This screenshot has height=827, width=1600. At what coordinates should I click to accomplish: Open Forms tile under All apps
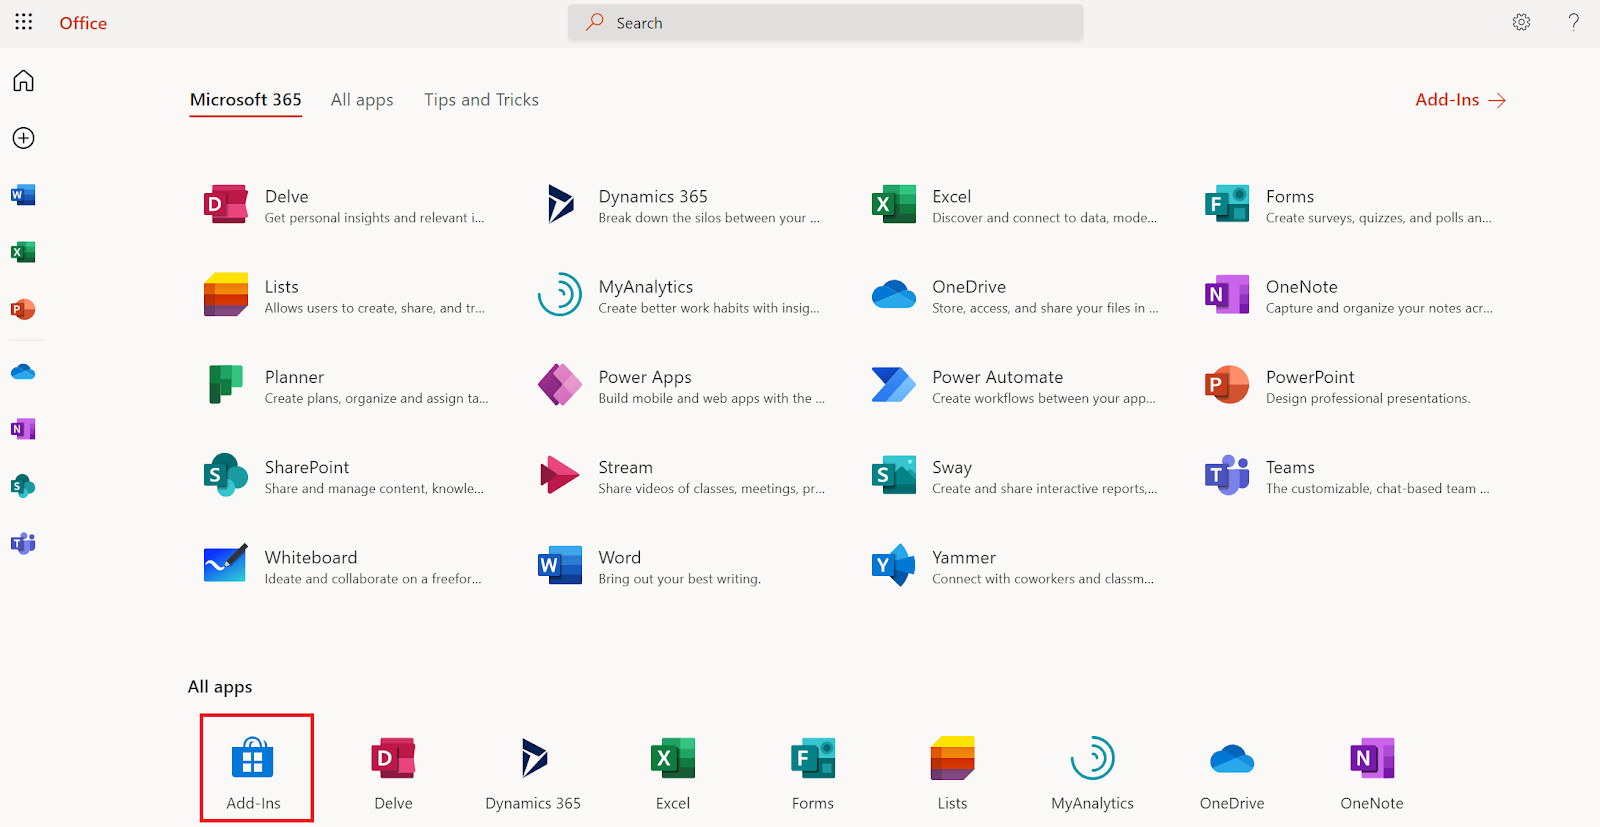[x=813, y=773]
